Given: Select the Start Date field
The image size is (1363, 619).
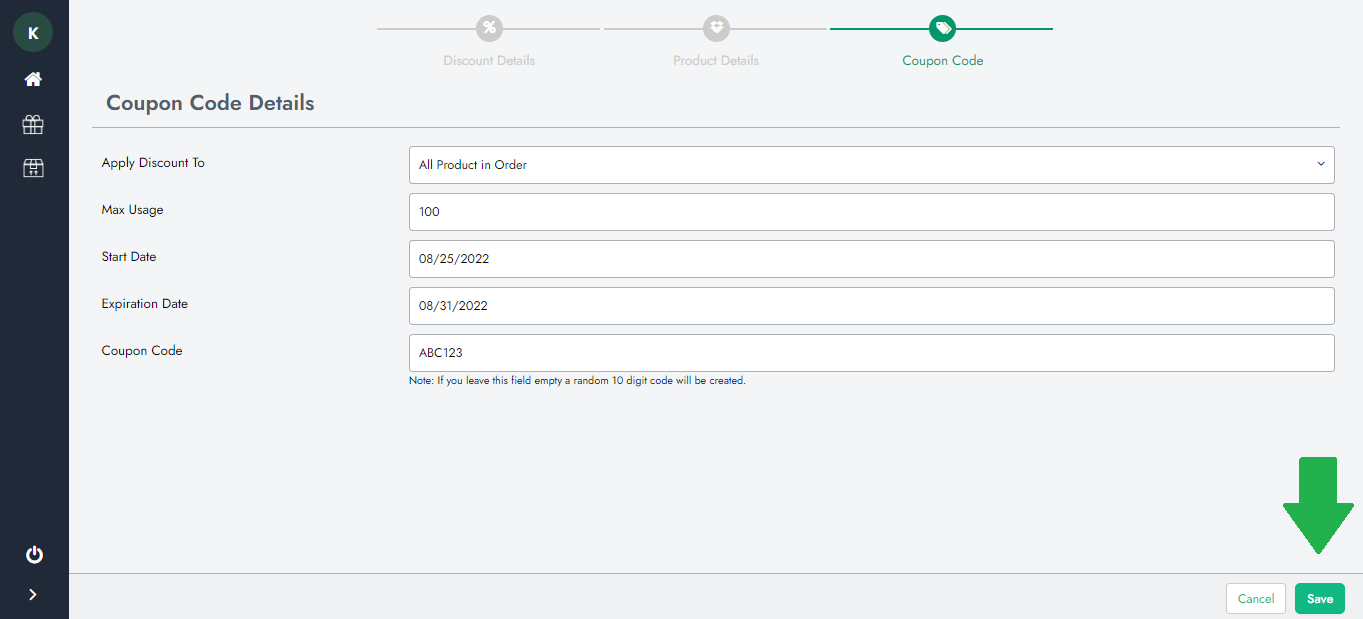Looking at the screenshot, I should pyautogui.click(x=871, y=259).
